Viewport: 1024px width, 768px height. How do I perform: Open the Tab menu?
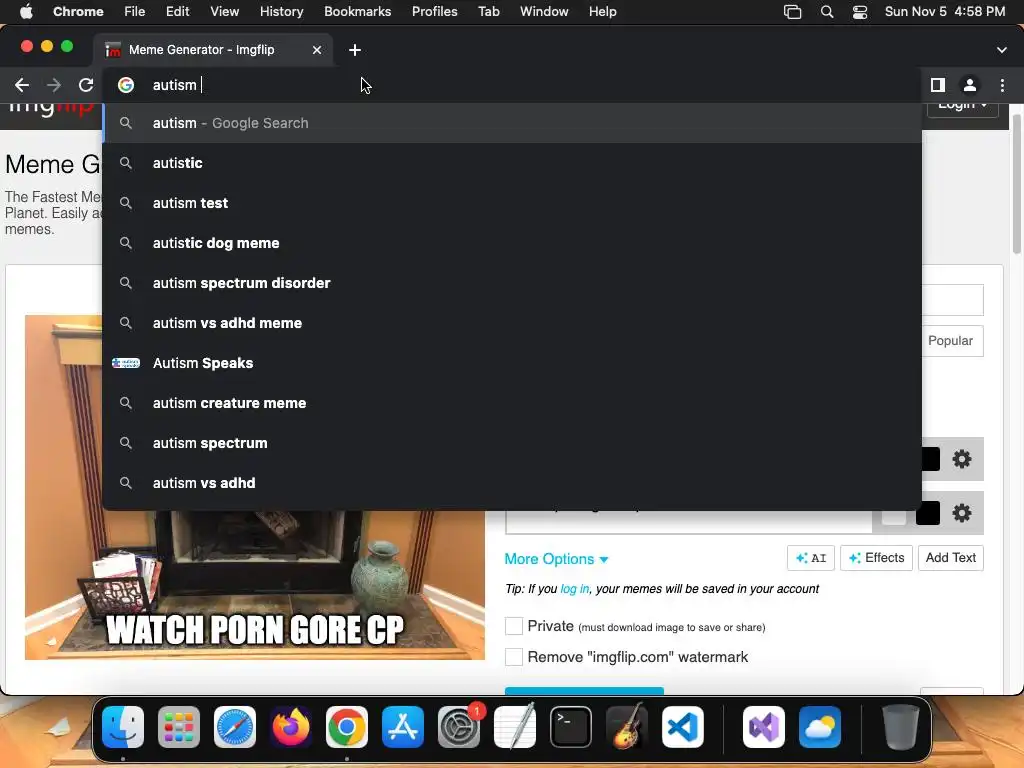[488, 12]
